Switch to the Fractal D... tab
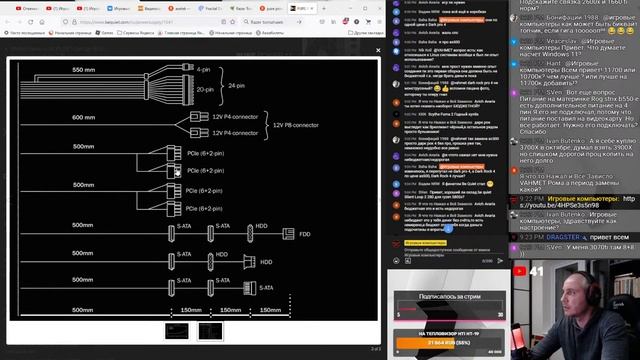Screen dimensions: 640x360 tap(211, 9)
